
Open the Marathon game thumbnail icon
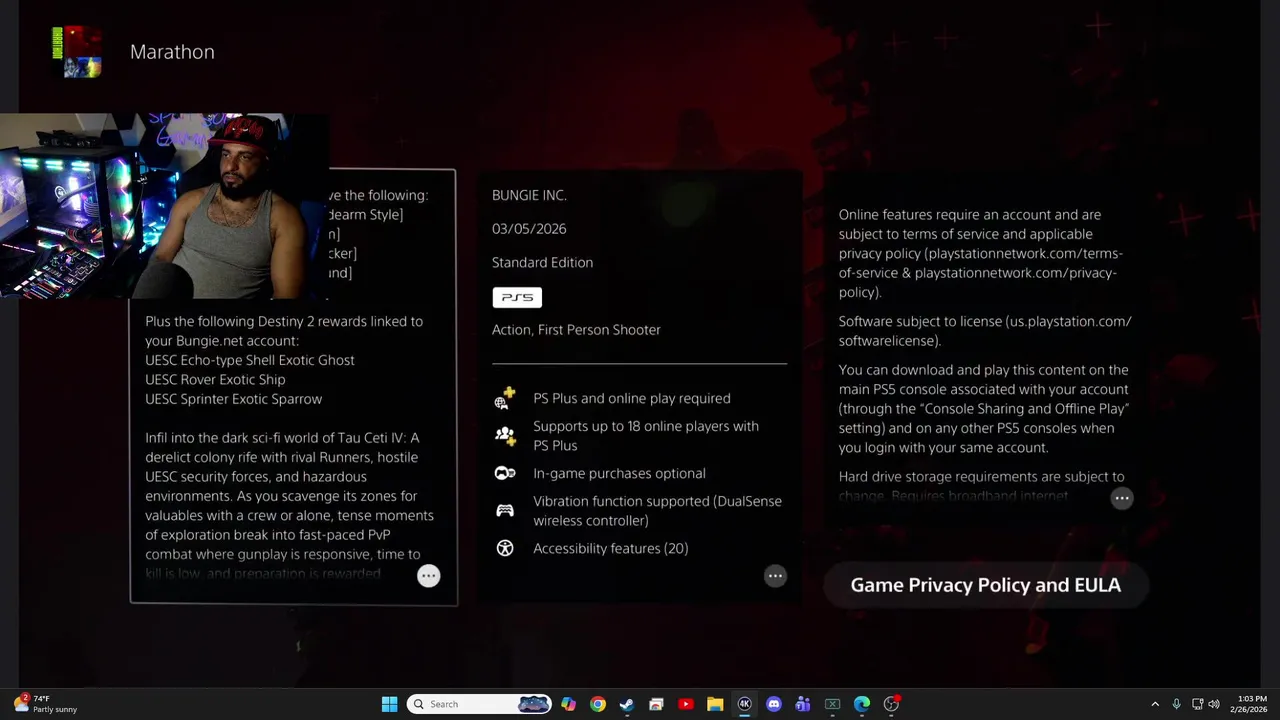tap(77, 52)
